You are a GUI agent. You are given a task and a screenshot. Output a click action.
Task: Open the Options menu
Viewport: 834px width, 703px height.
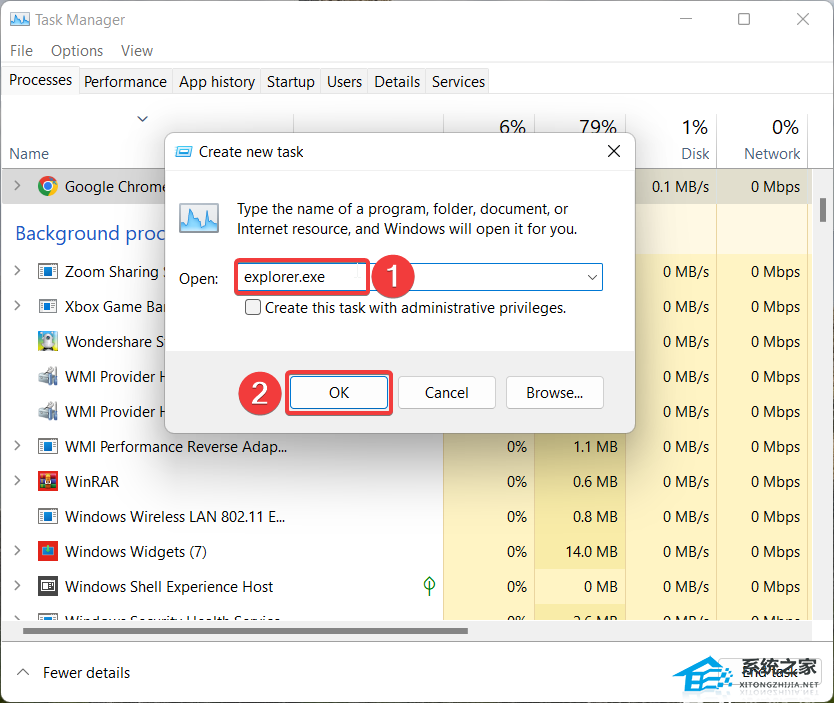coord(77,51)
